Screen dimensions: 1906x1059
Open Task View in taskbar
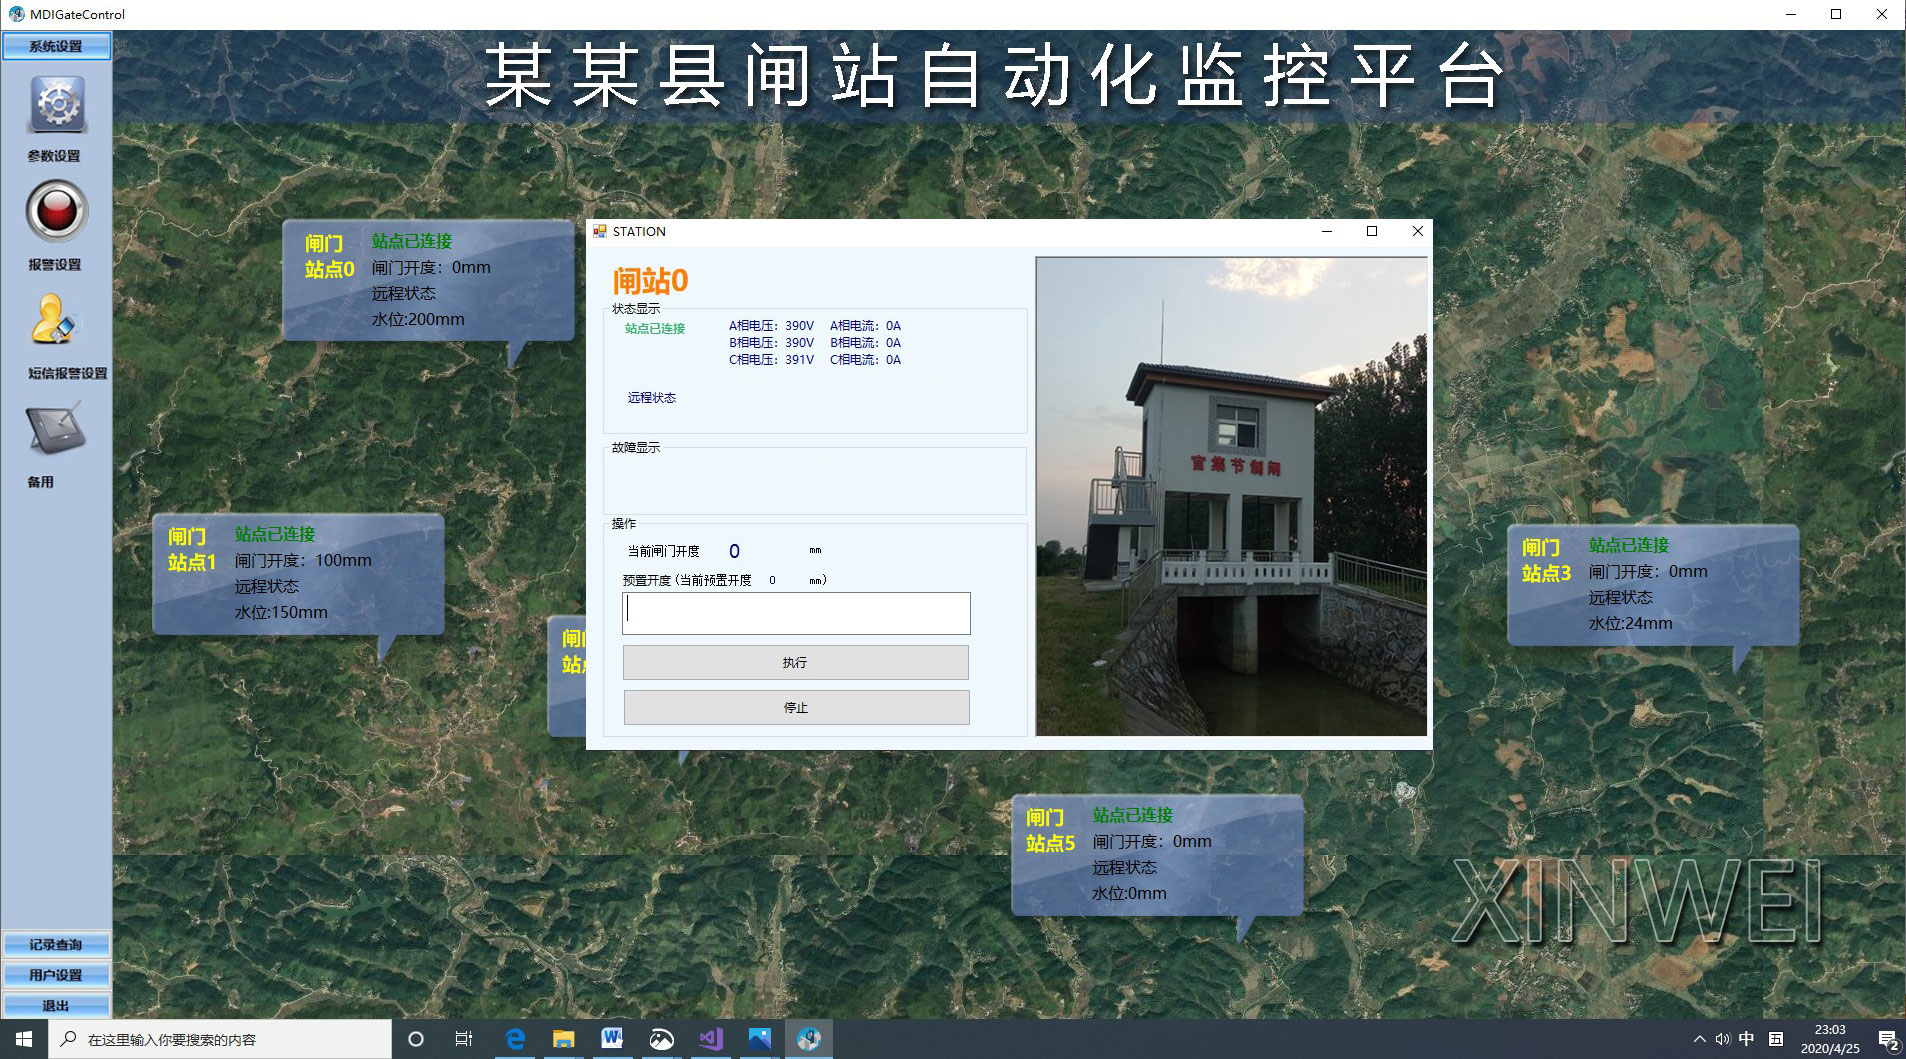(464, 1039)
